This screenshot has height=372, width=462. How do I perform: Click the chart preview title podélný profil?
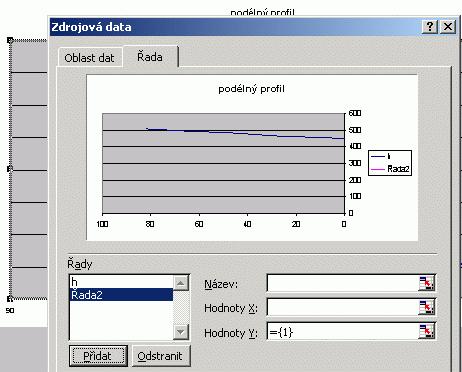pyautogui.click(x=251, y=89)
